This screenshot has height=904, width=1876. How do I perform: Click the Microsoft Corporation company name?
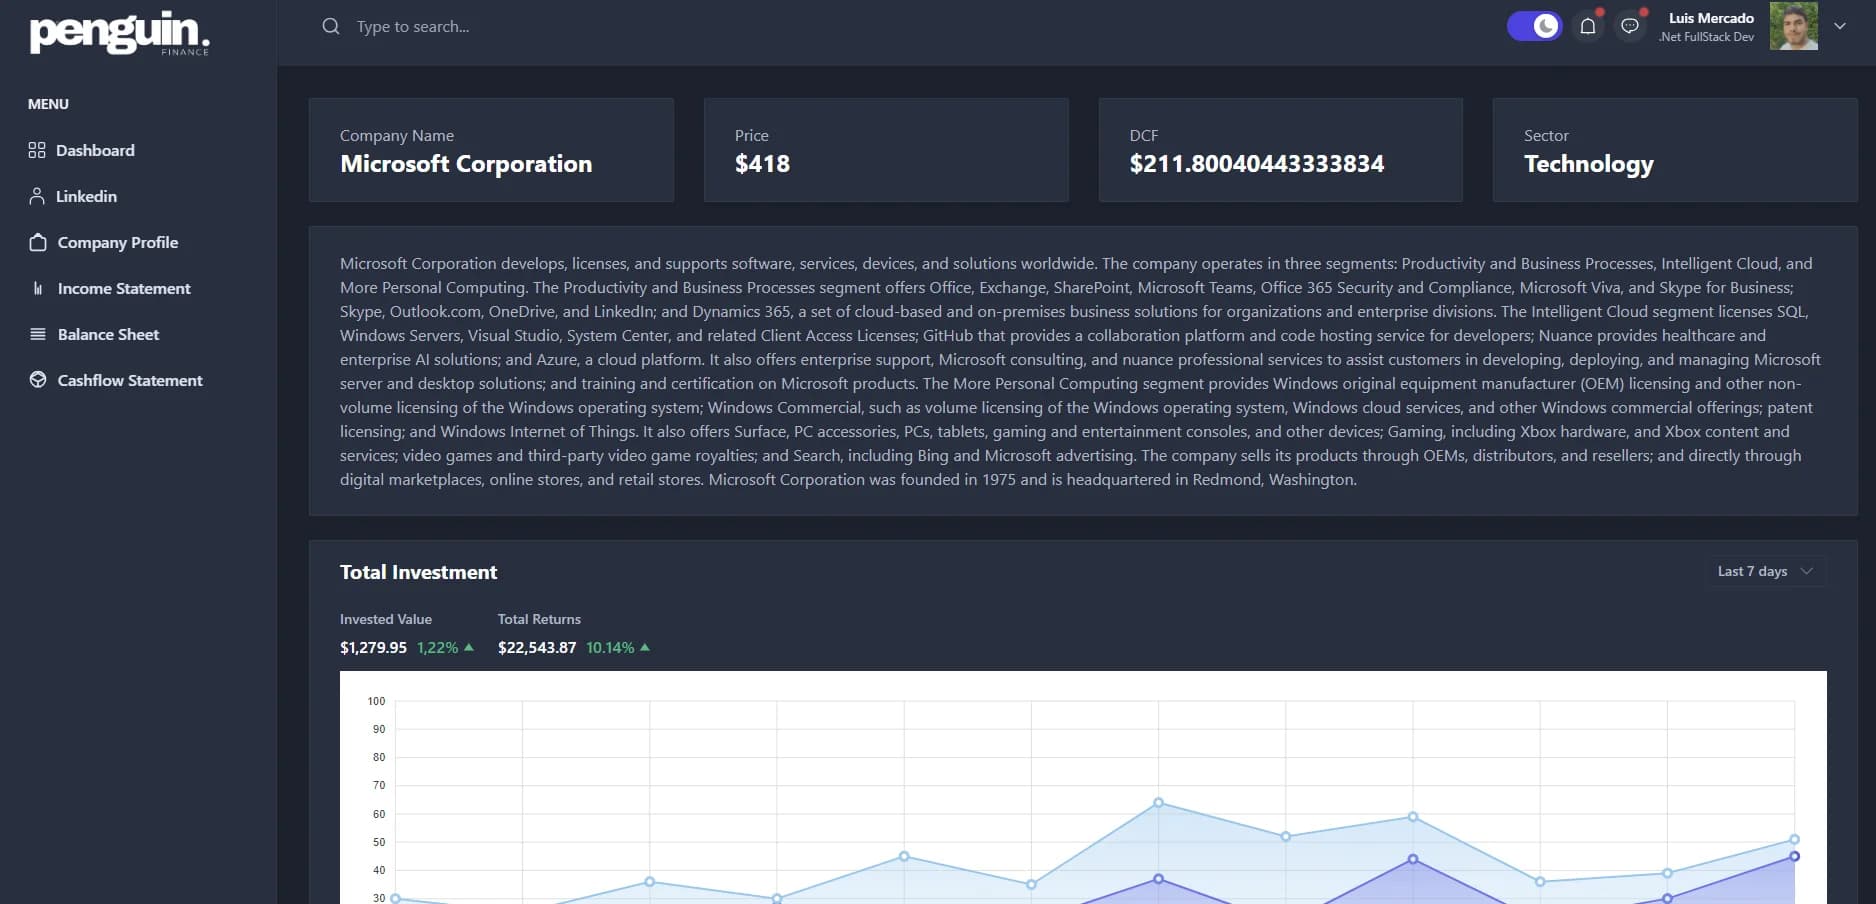pyautogui.click(x=466, y=164)
